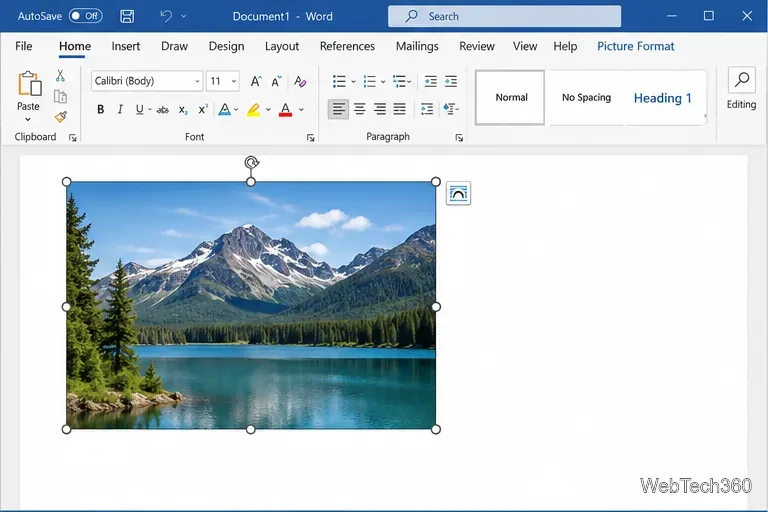Click the Editing magnifier icon

coord(742,79)
